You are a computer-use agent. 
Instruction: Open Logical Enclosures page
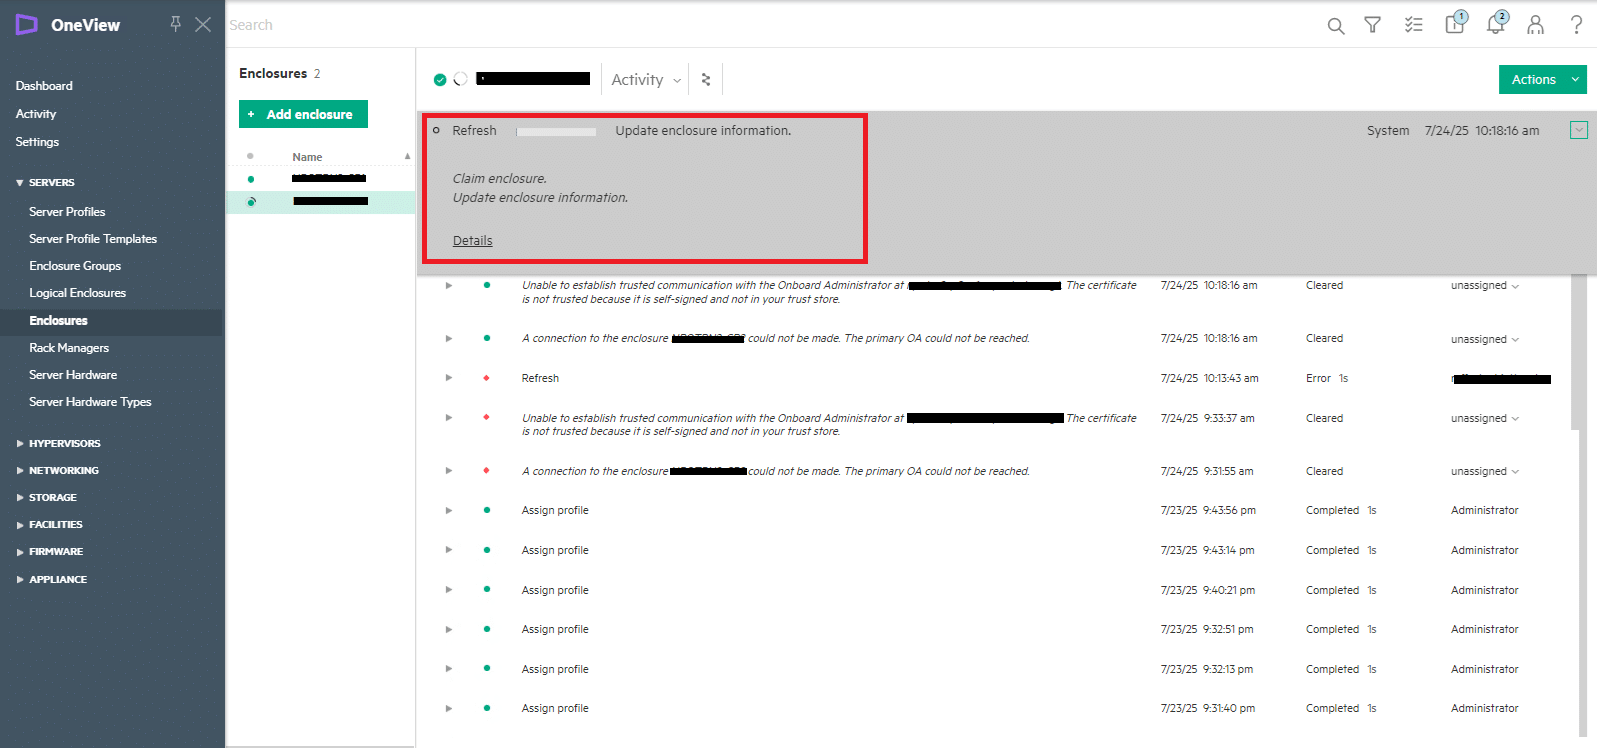pyautogui.click(x=77, y=293)
